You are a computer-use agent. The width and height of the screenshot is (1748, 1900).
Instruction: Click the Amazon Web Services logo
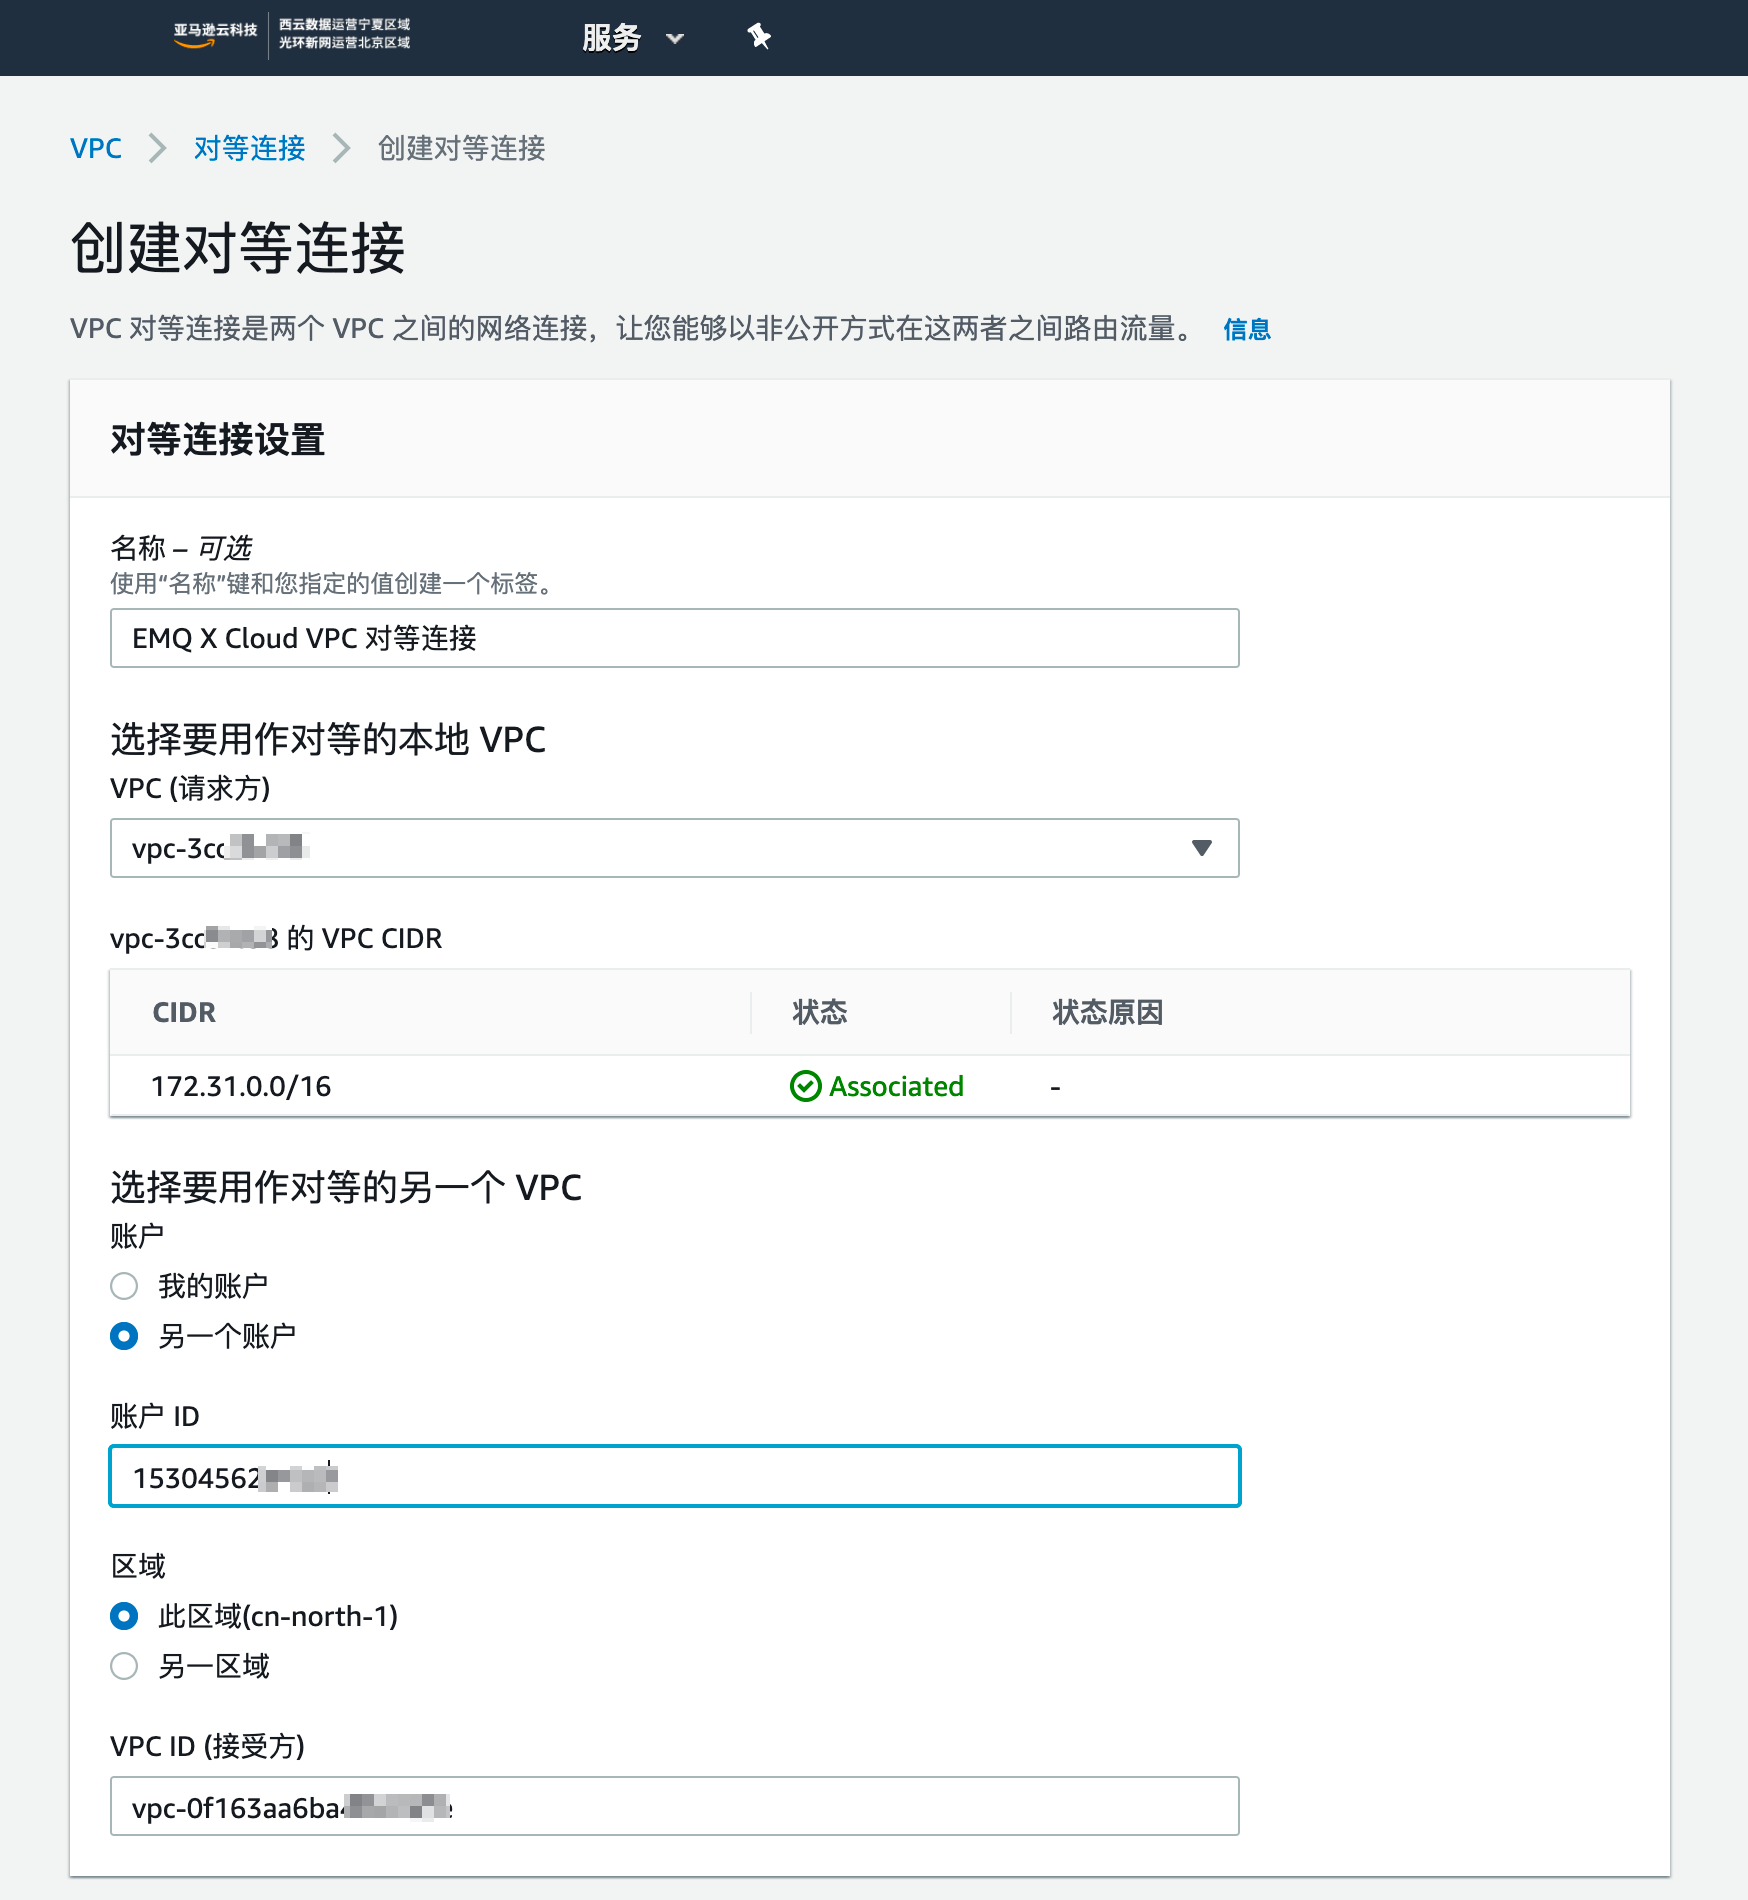click(x=214, y=35)
